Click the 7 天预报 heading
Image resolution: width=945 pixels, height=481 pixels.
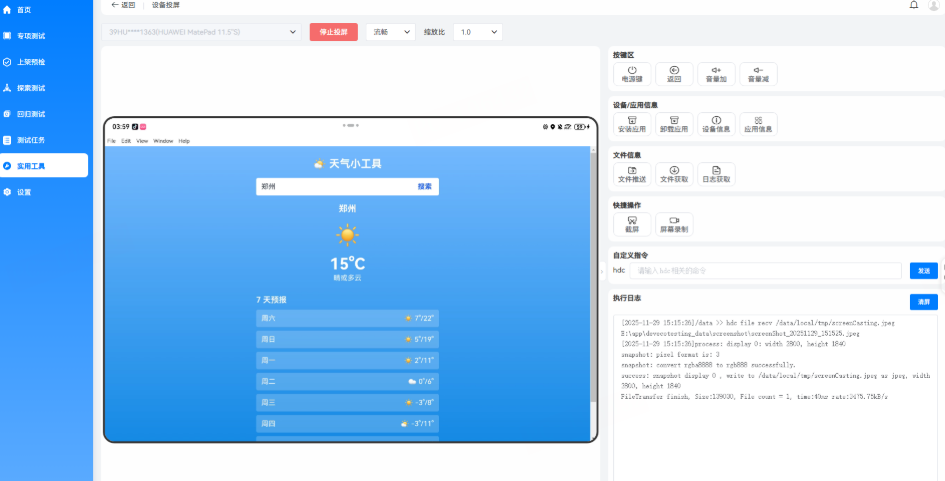271,300
